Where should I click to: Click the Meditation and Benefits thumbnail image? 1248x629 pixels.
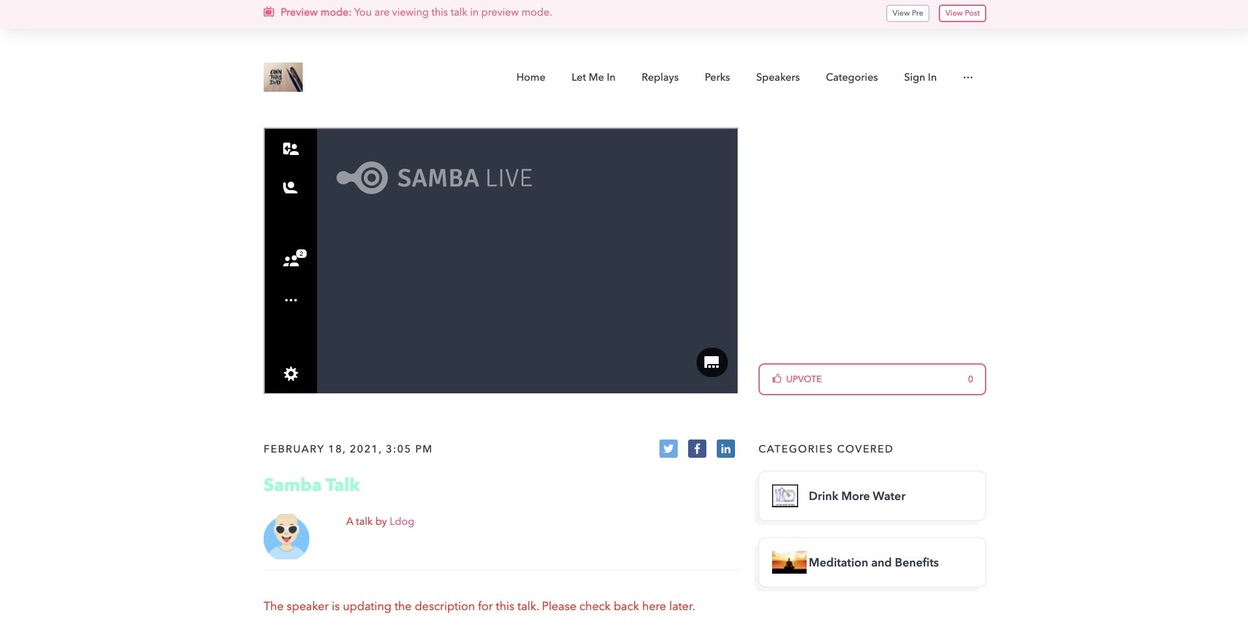pos(789,562)
